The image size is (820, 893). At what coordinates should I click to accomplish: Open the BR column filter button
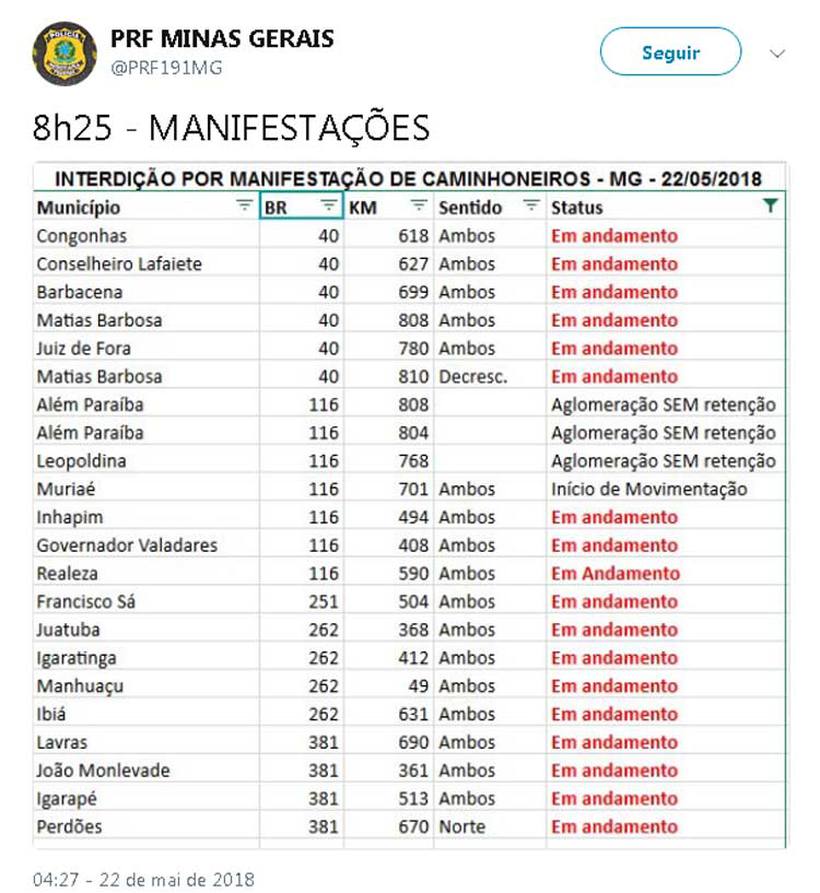329,207
